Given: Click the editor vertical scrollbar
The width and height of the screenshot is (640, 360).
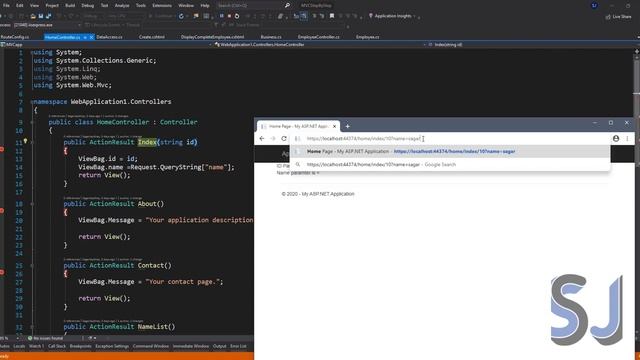Looking at the screenshot, I should pyautogui.click(x=637, y=196).
